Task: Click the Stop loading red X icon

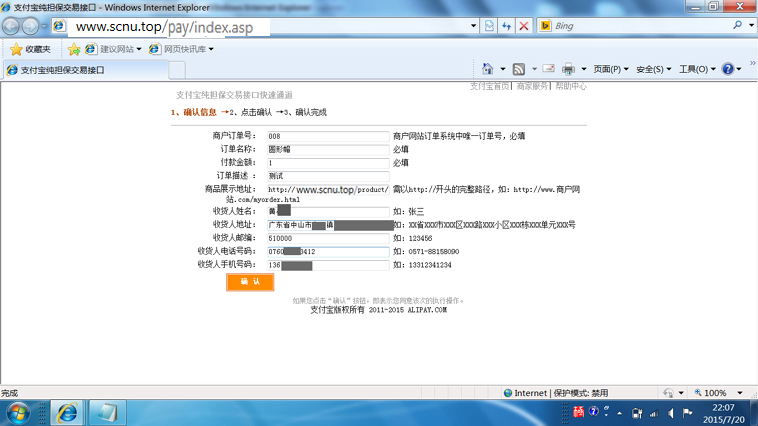Action: click(x=524, y=26)
